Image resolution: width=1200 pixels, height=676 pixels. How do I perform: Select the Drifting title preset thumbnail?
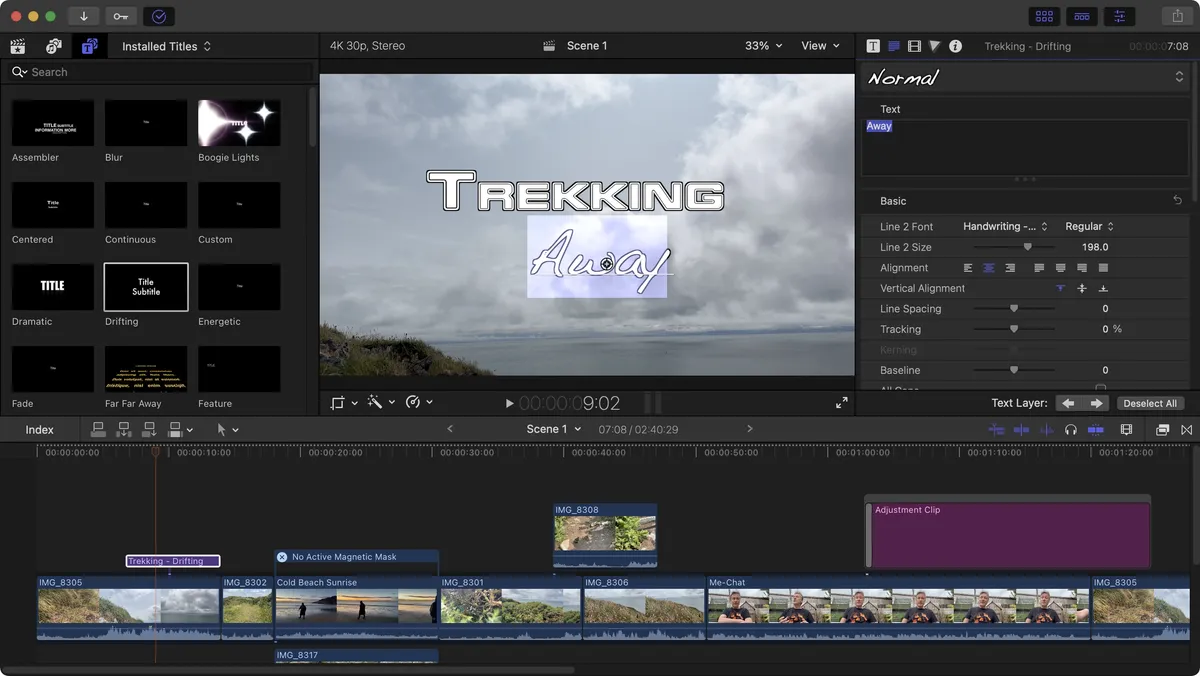click(x=145, y=287)
